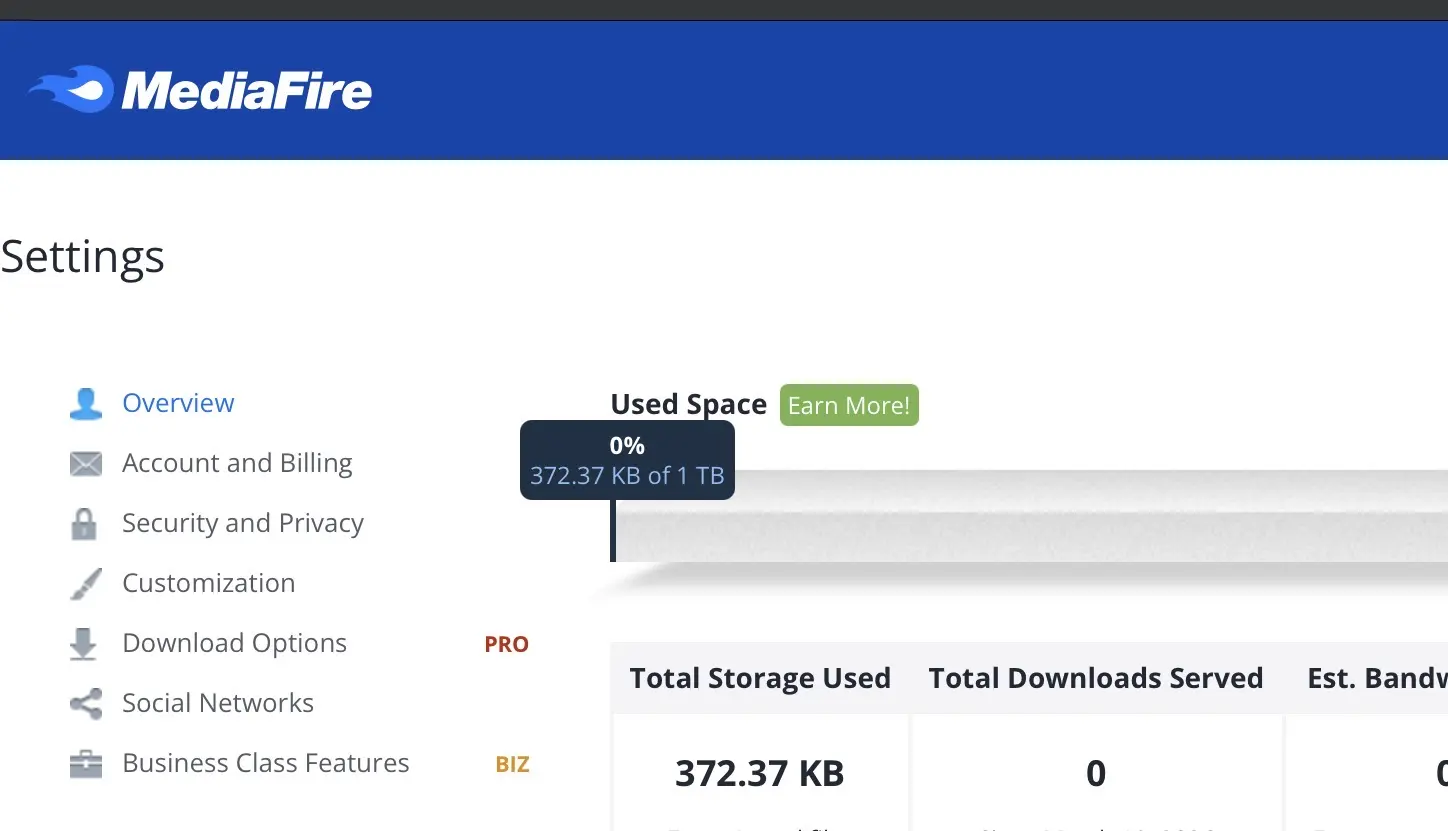Image resolution: width=1448 pixels, height=831 pixels.
Task: Click the used space progress bar
Action: point(1029,516)
